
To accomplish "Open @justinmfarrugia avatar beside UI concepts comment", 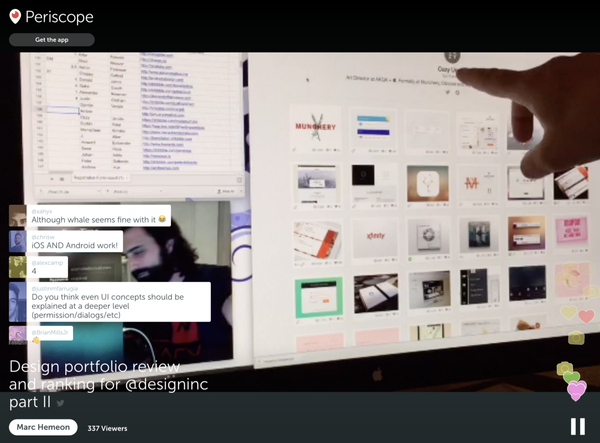I will coord(18,302).
